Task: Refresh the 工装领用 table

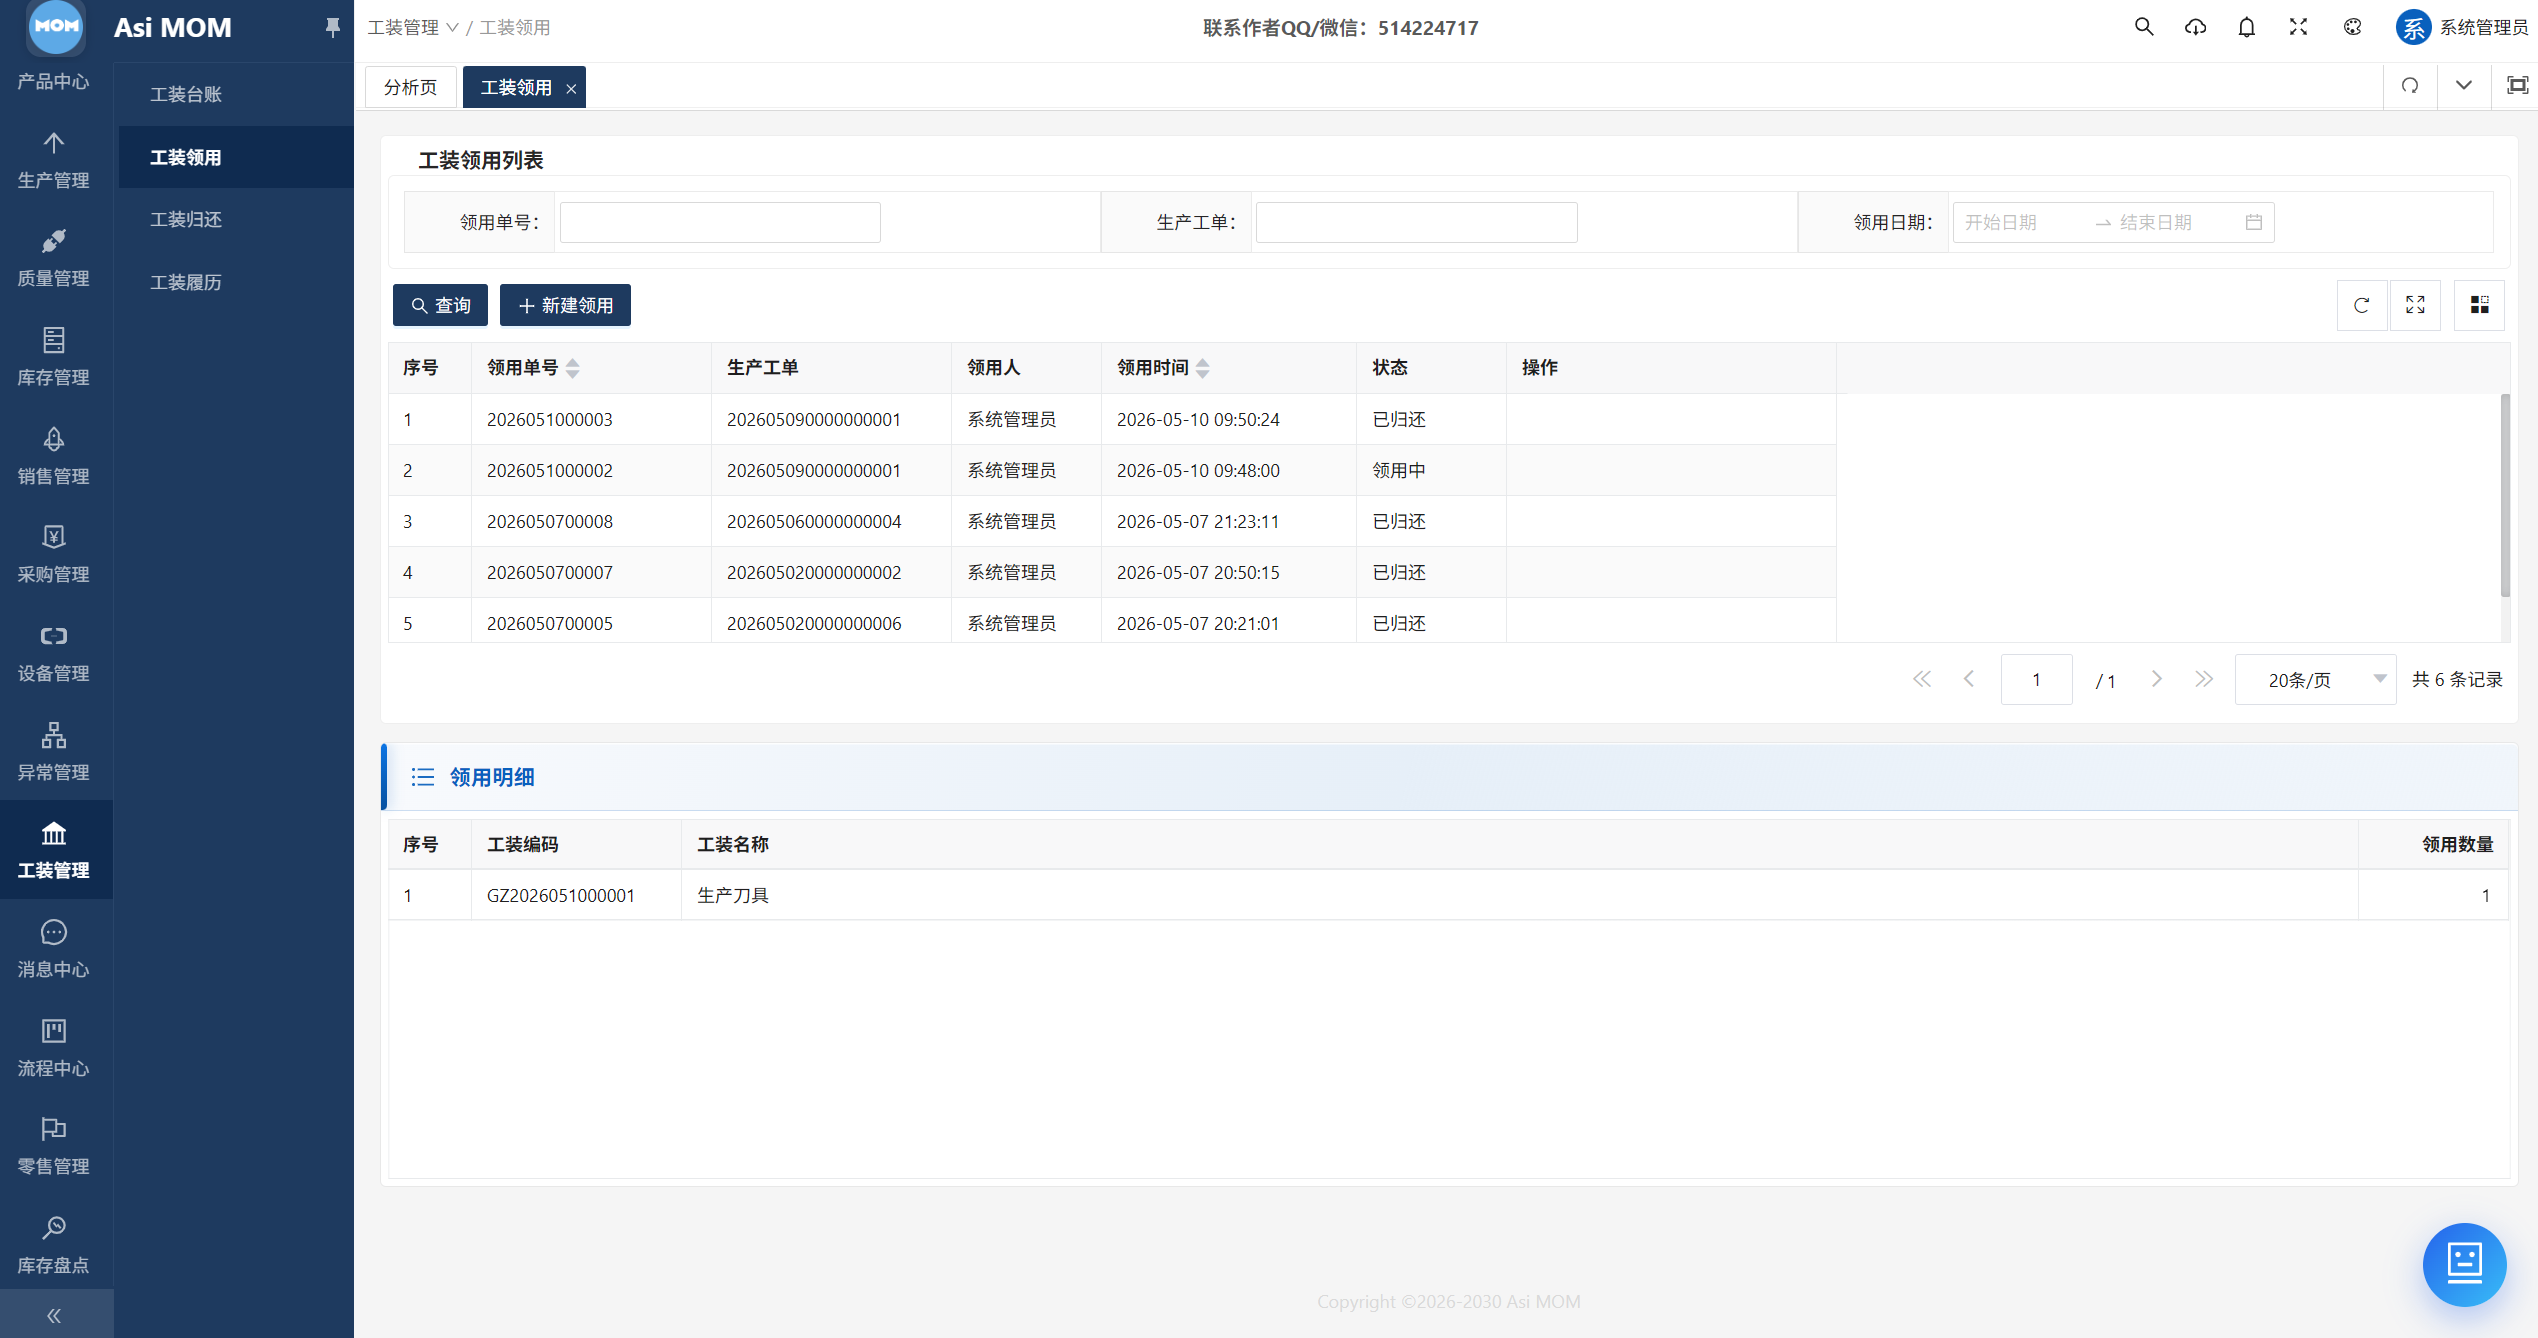Action: tap(2362, 305)
